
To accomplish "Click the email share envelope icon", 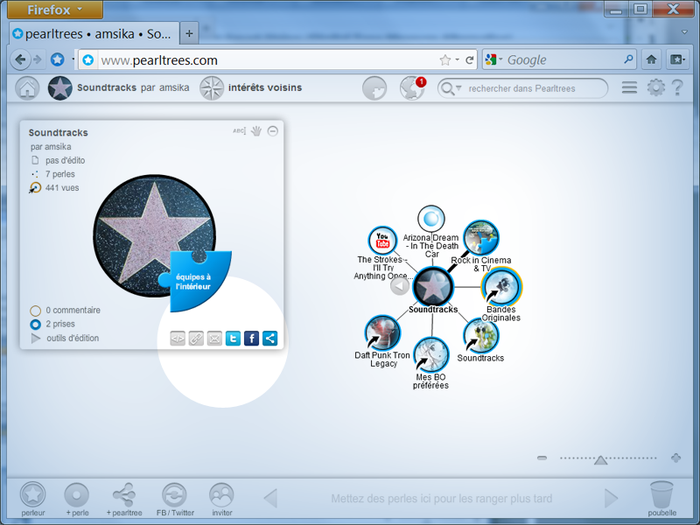I will (214, 338).
